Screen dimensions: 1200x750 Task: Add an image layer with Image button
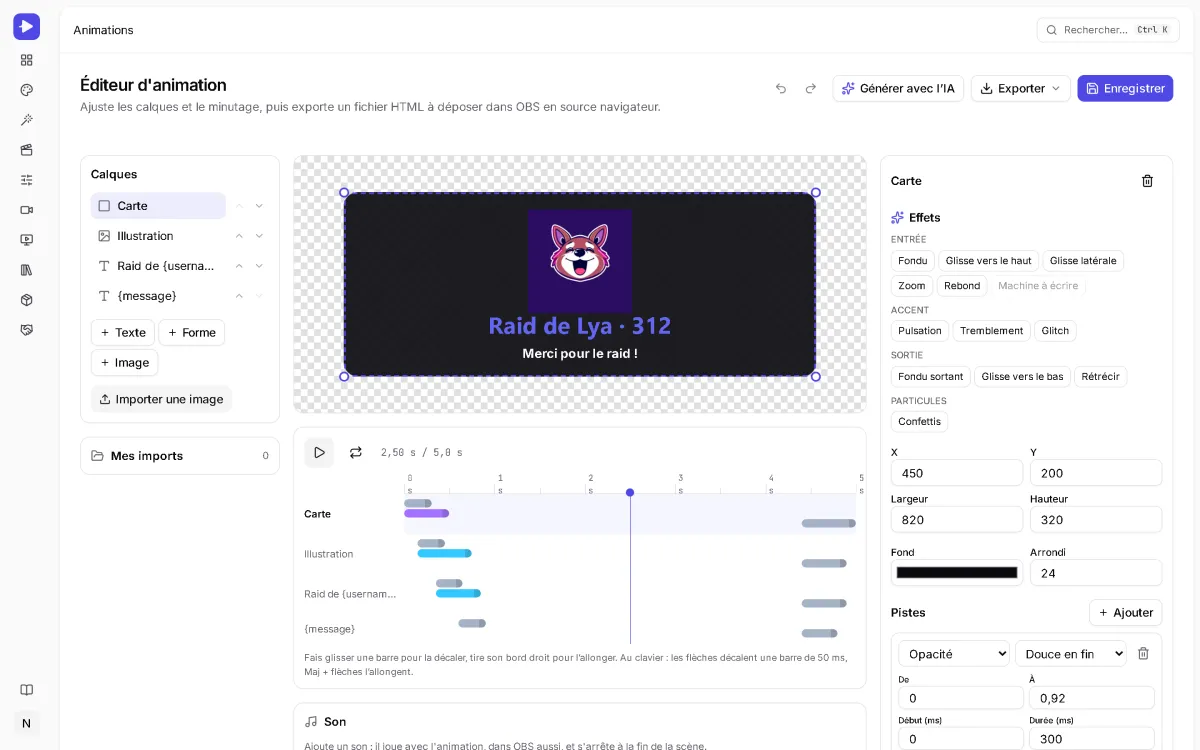124,363
